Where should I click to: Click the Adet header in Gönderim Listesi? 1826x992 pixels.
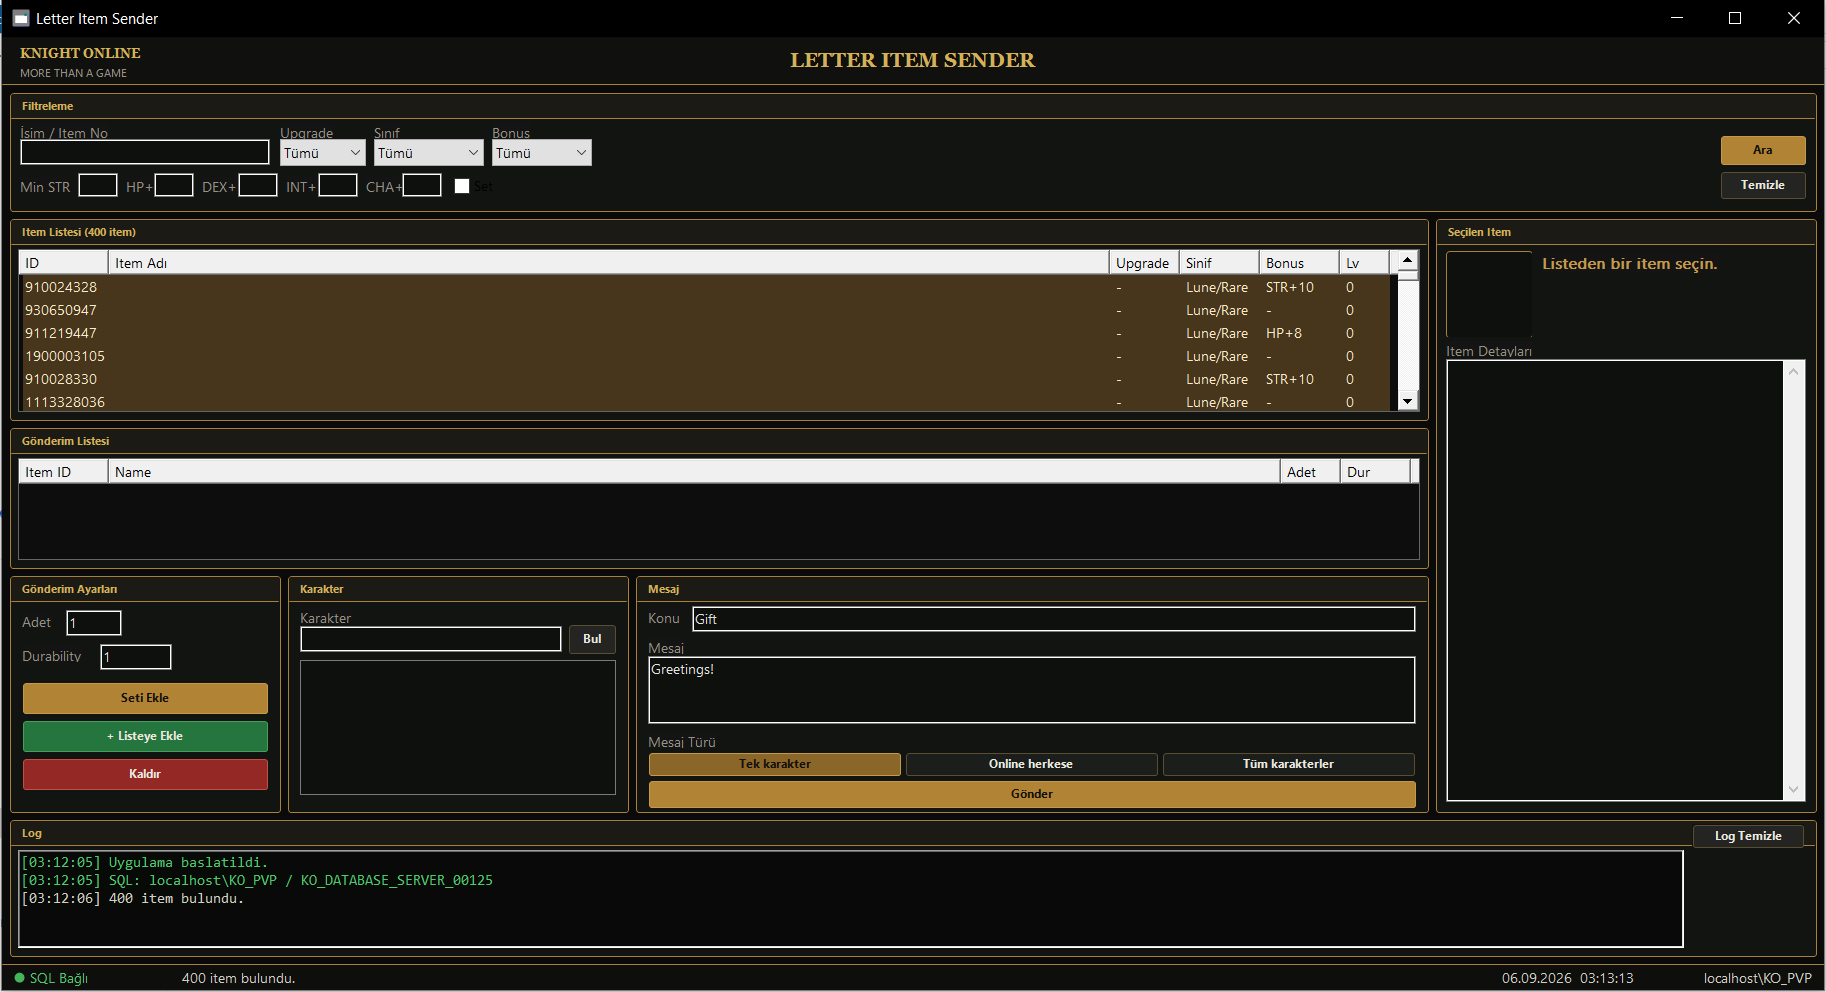pyautogui.click(x=1310, y=472)
